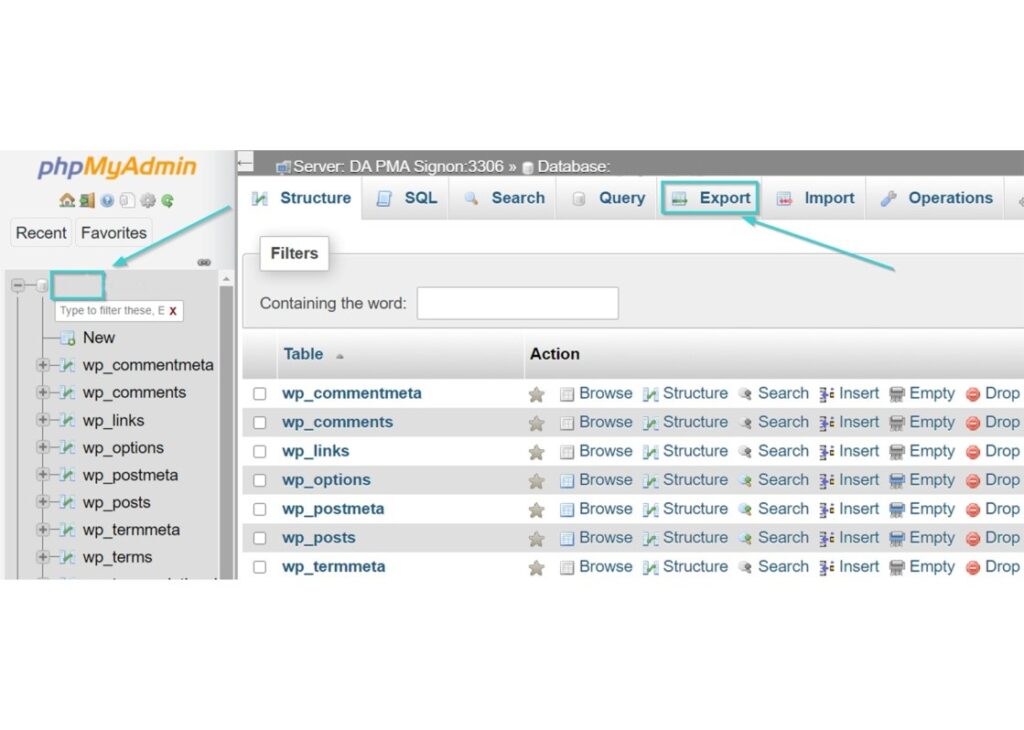
Task: Click the New table icon in sidebar
Action: click(67, 338)
